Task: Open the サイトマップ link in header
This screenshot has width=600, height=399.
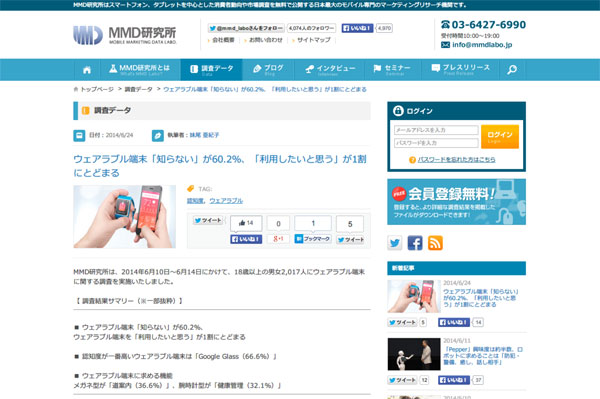Action: 314,40
